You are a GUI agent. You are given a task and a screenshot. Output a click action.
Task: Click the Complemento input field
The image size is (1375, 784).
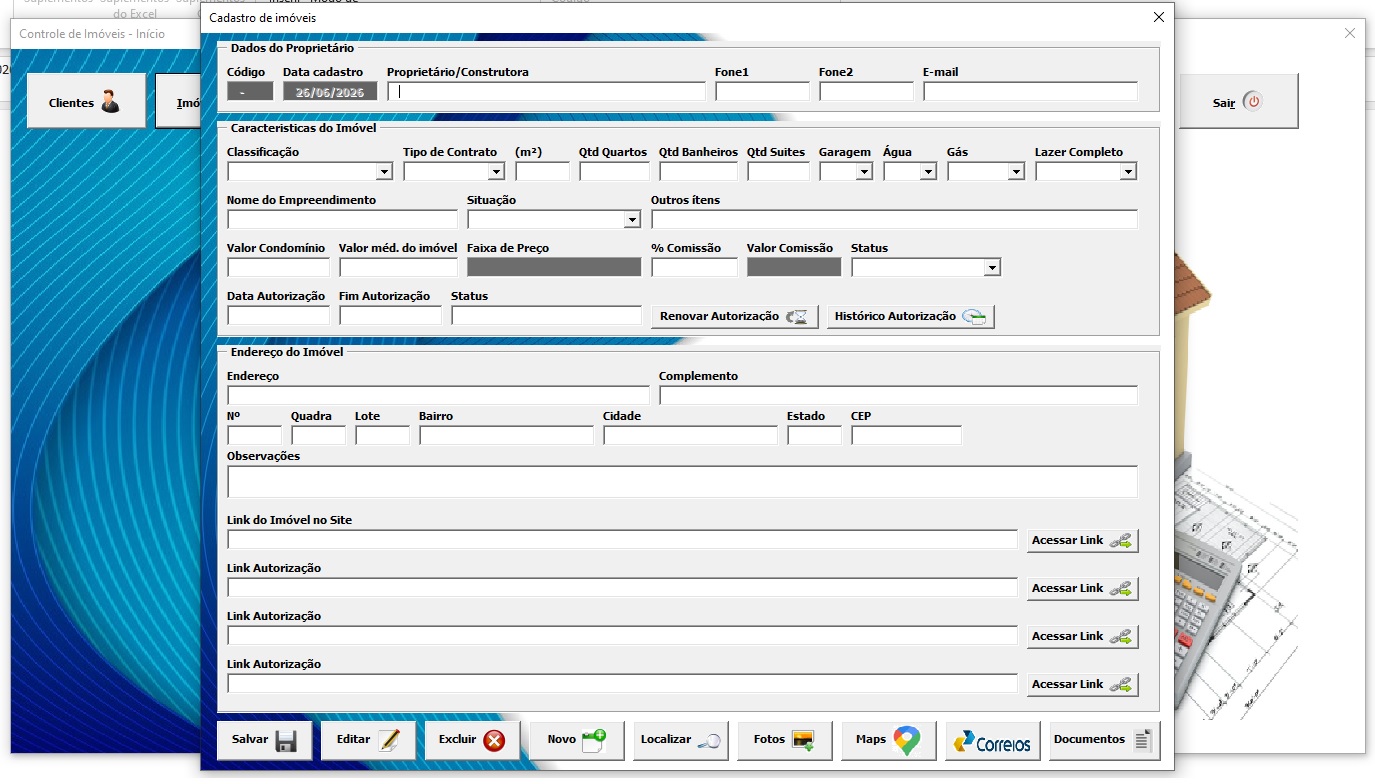898,396
